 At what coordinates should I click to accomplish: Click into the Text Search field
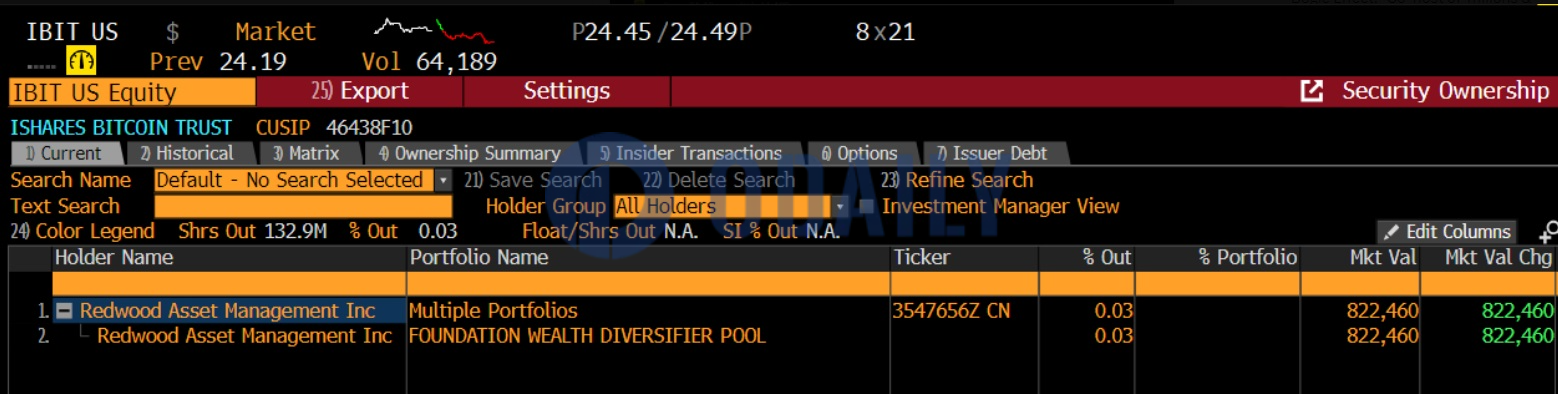tap(303, 207)
